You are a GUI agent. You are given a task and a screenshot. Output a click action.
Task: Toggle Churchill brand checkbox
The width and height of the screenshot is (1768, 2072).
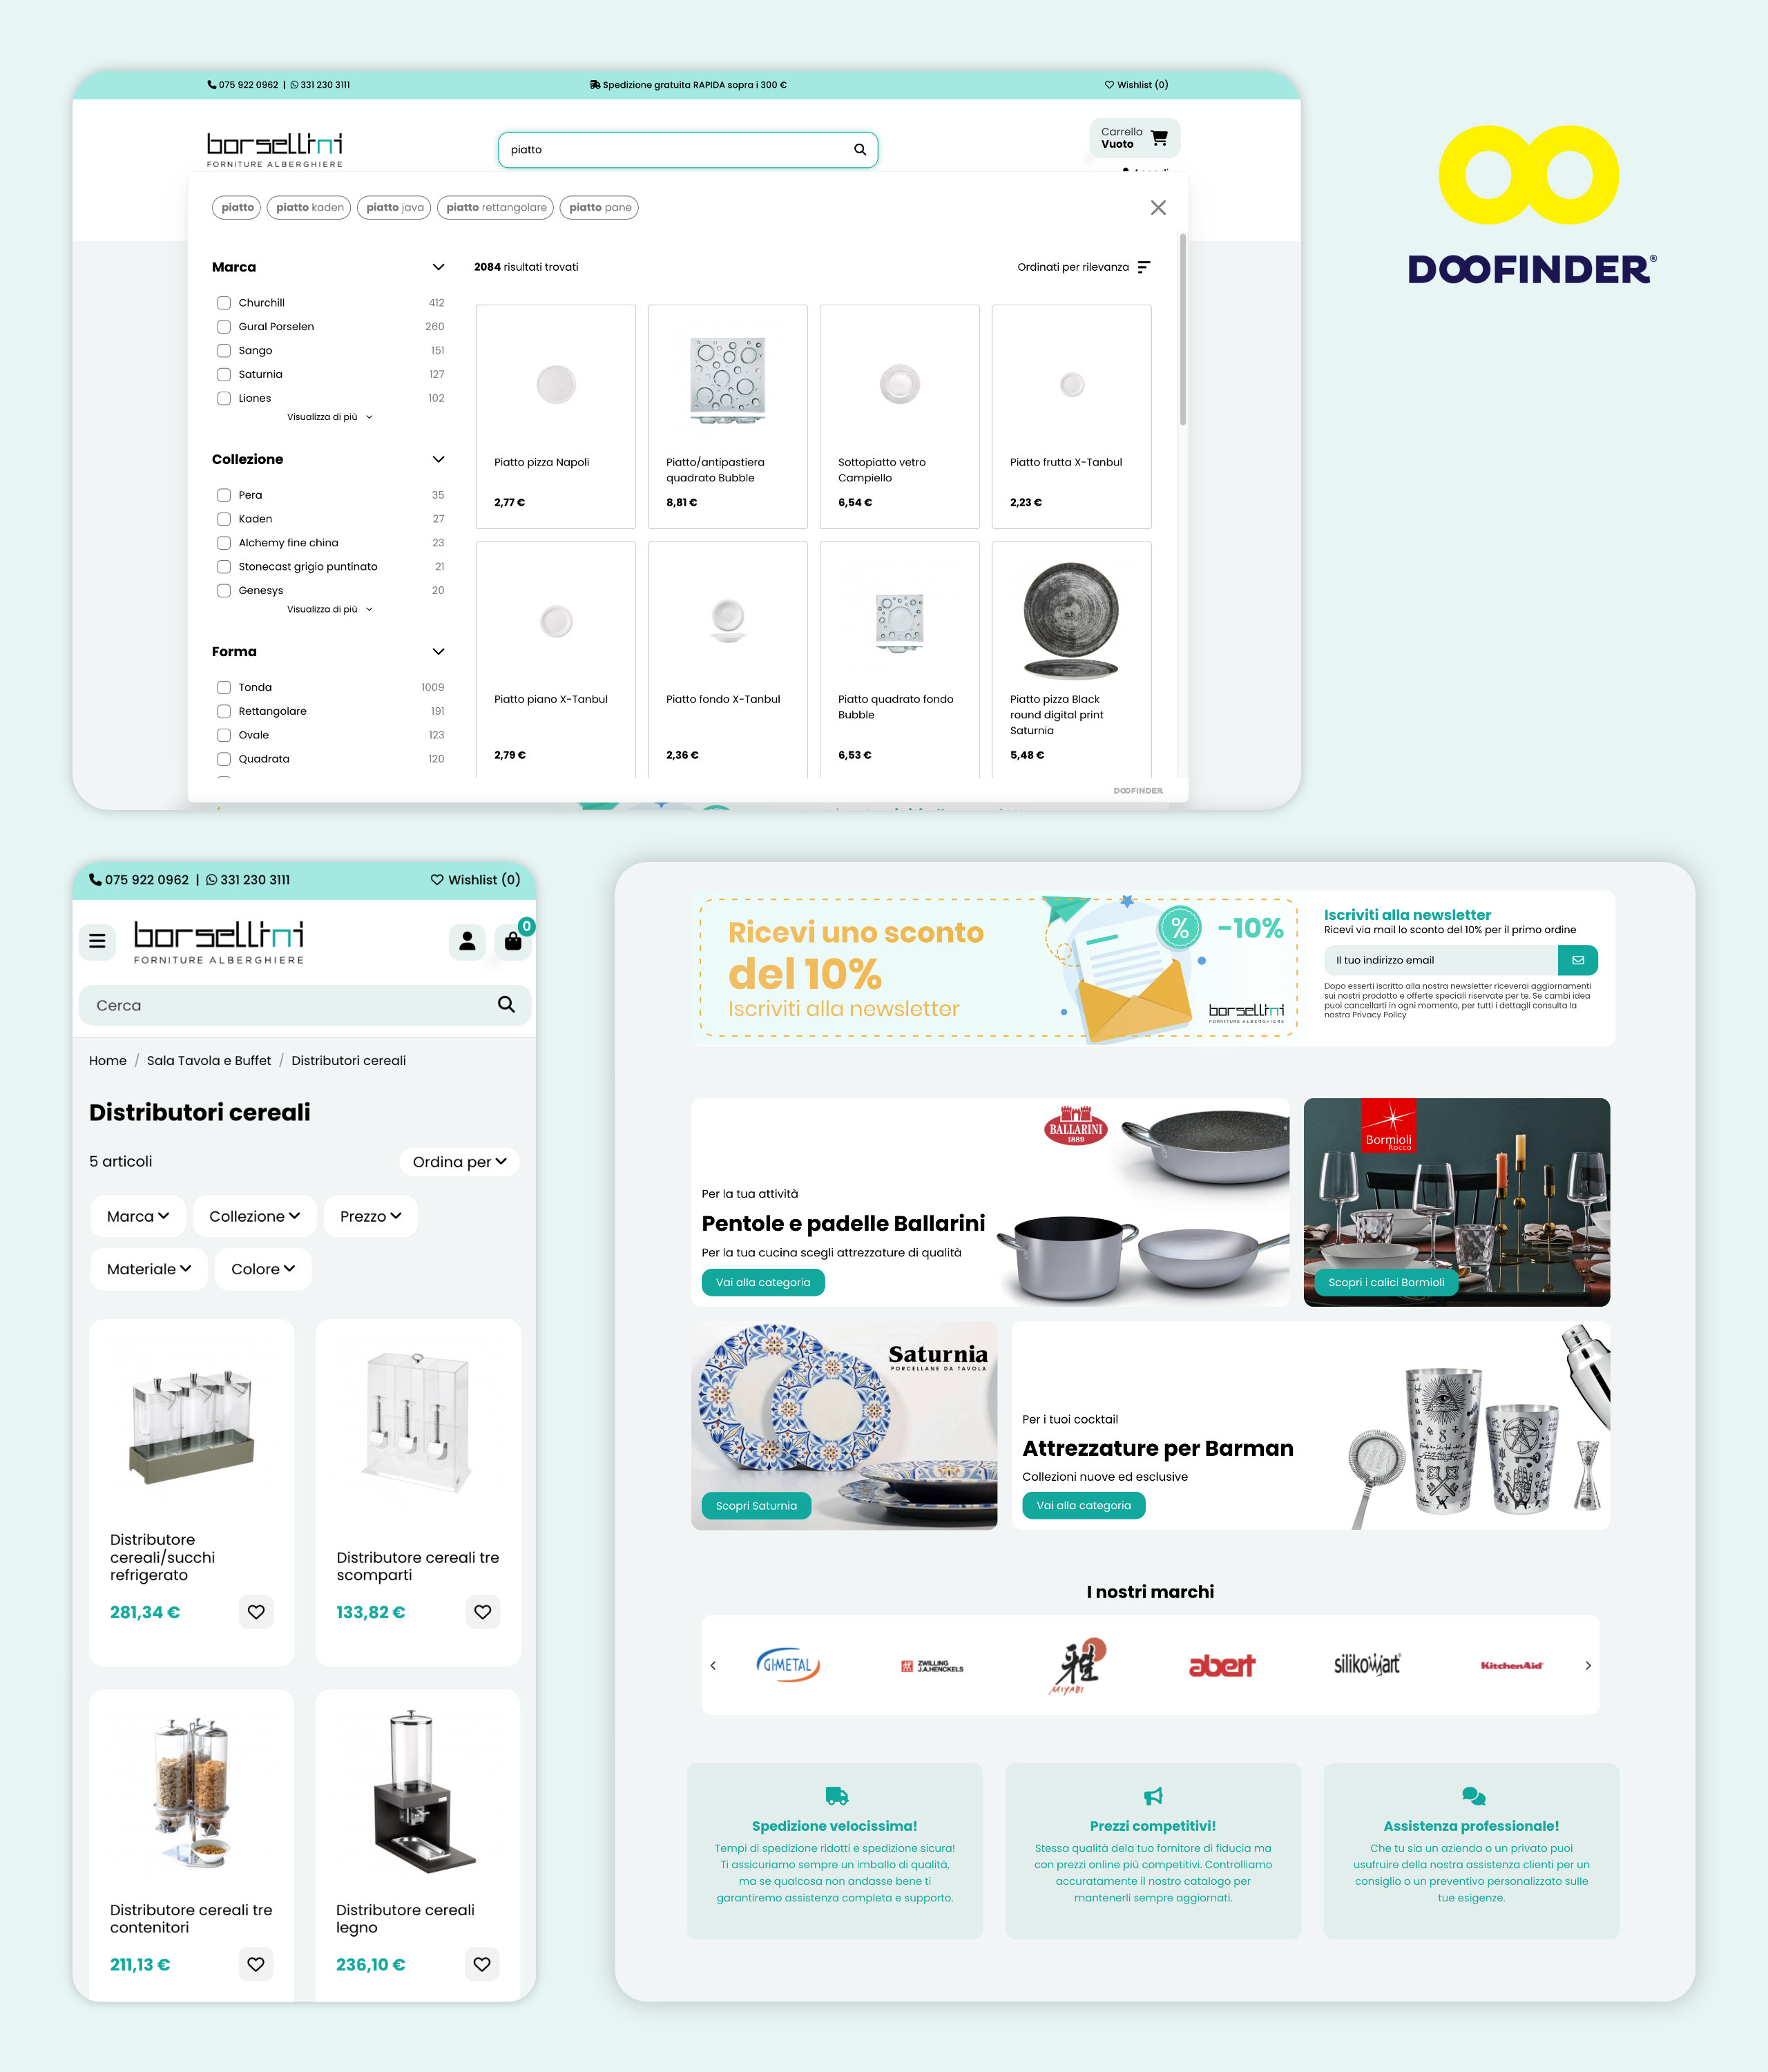(x=223, y=303)
